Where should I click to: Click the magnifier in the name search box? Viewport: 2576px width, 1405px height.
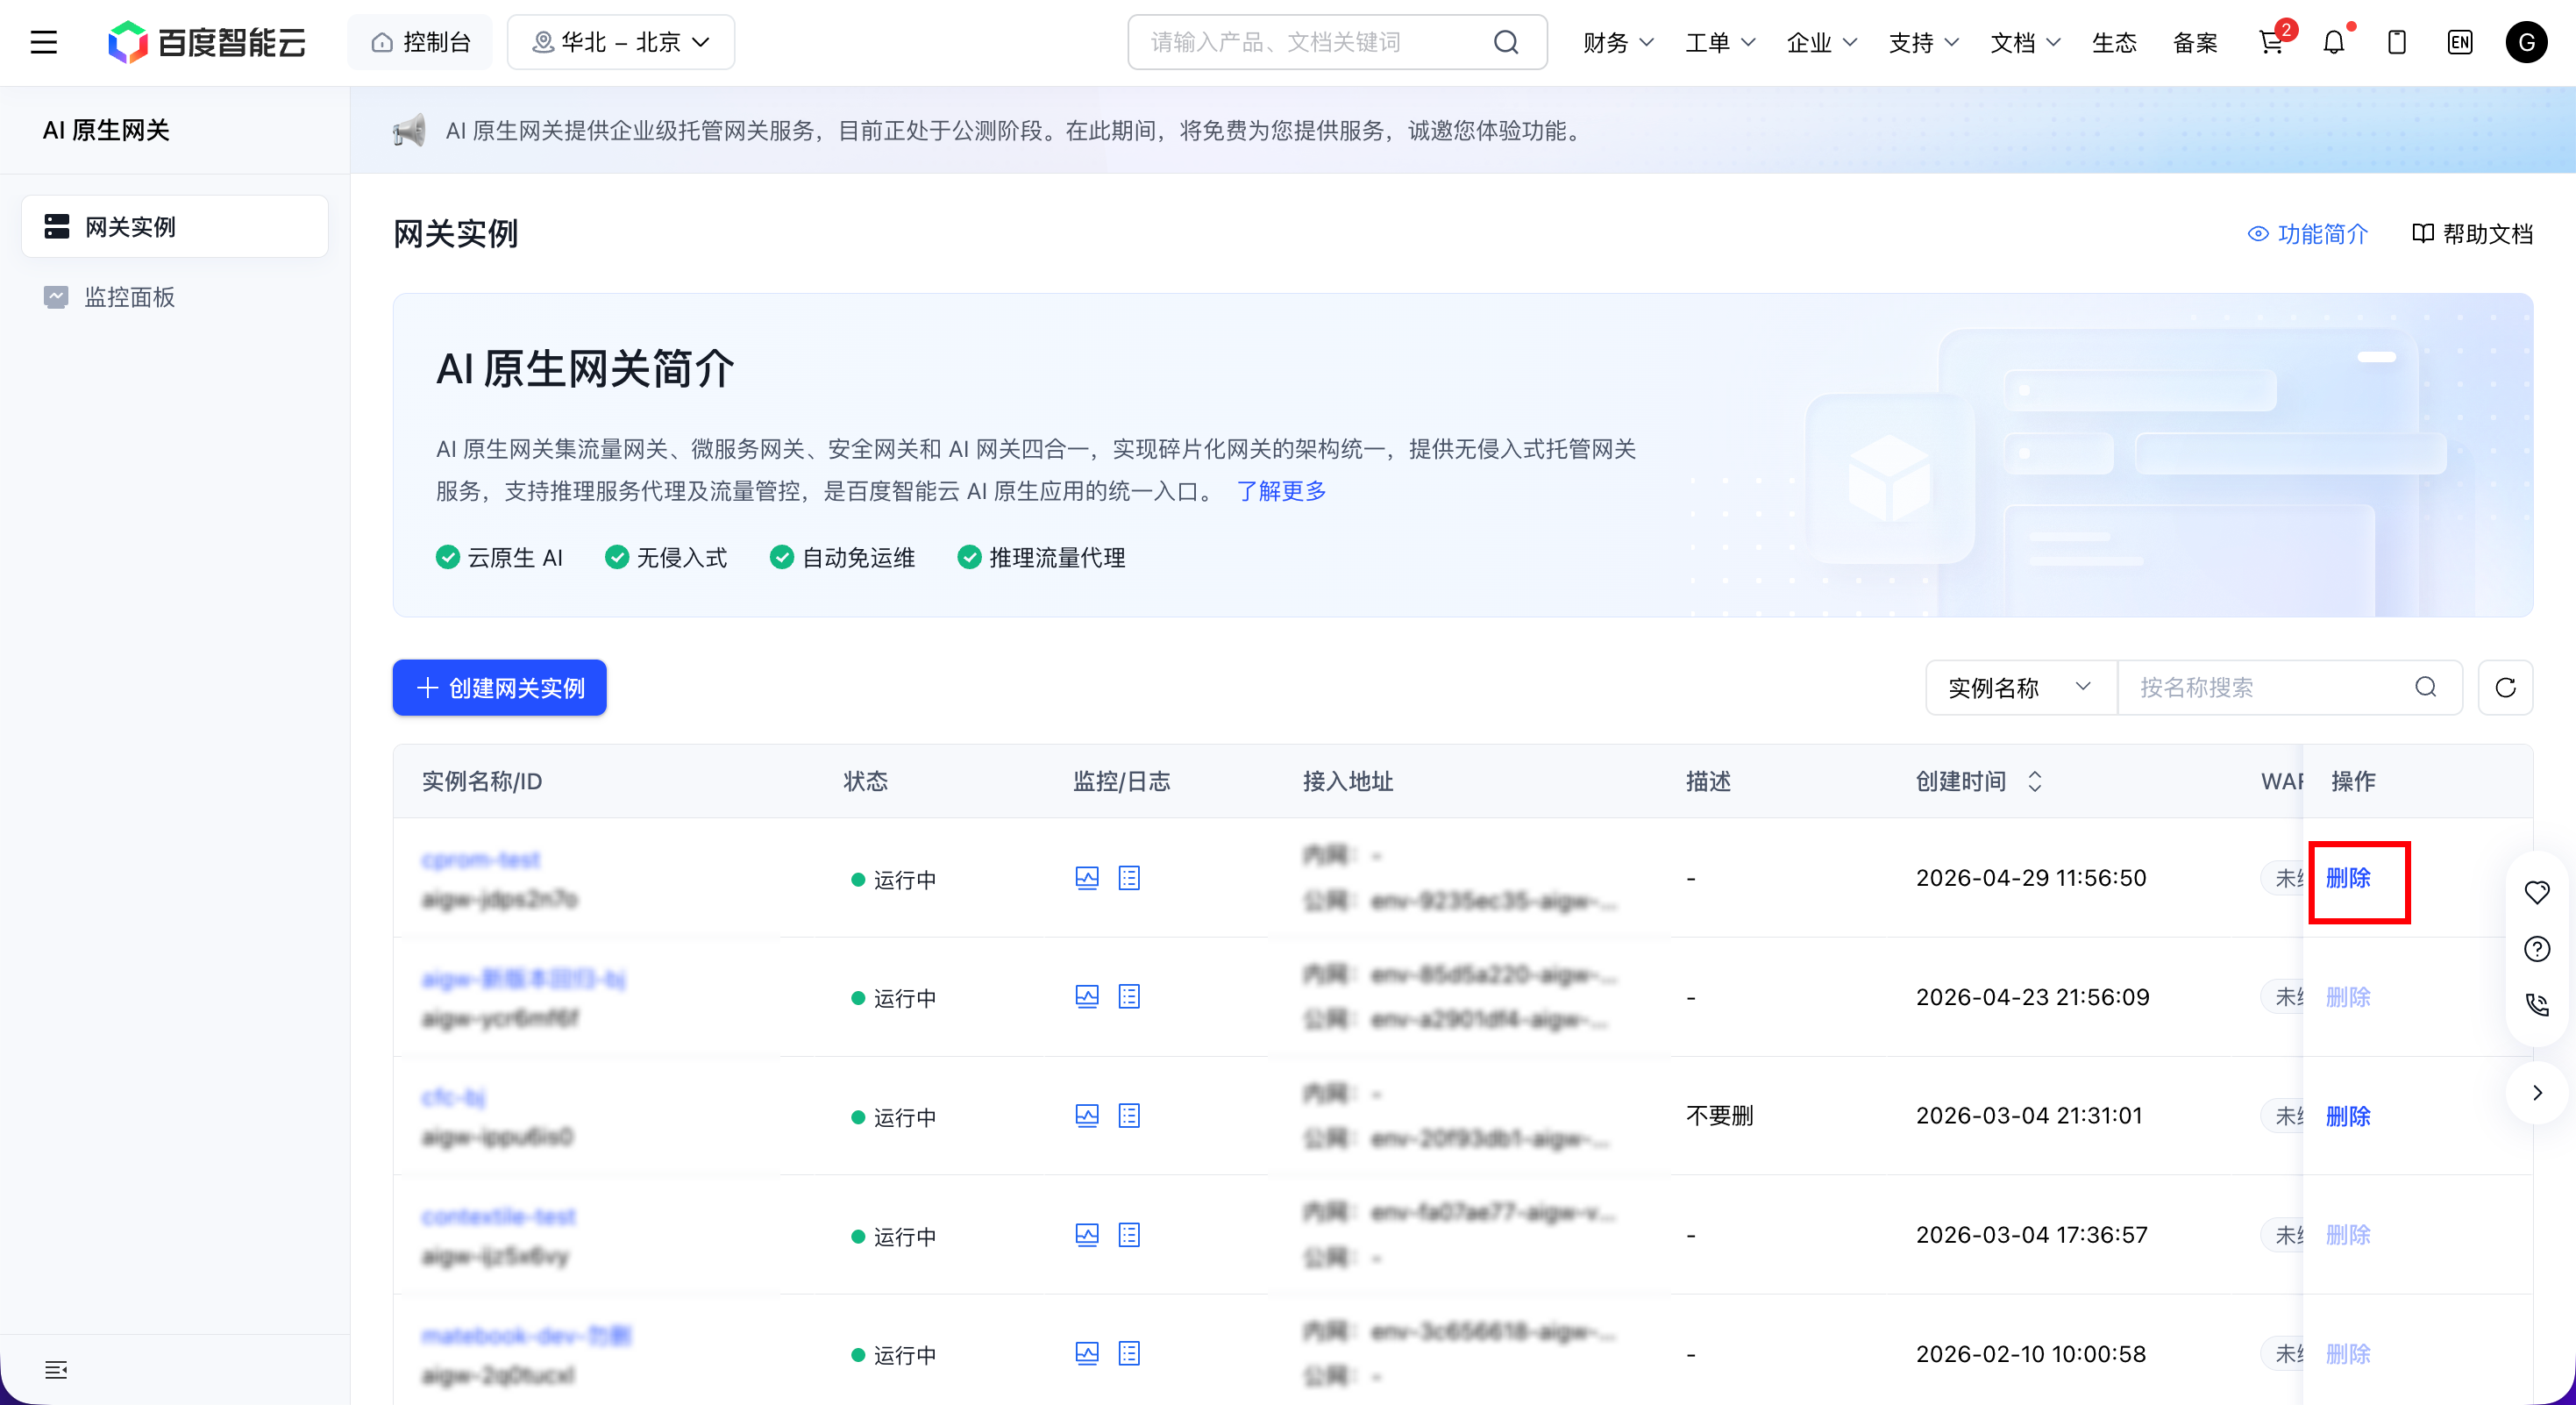click(x=2426, y=687)
